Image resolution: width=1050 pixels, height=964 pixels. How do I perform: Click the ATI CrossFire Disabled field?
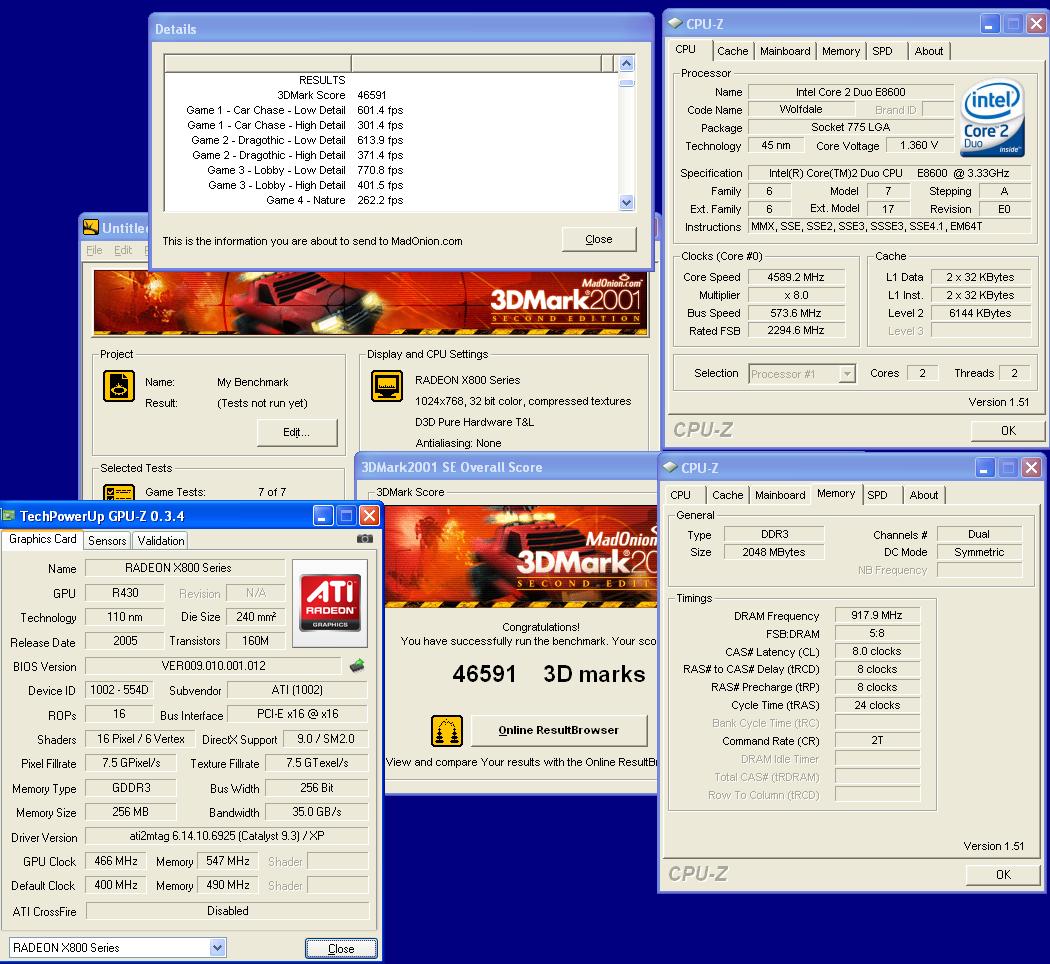tap(228, 910)
